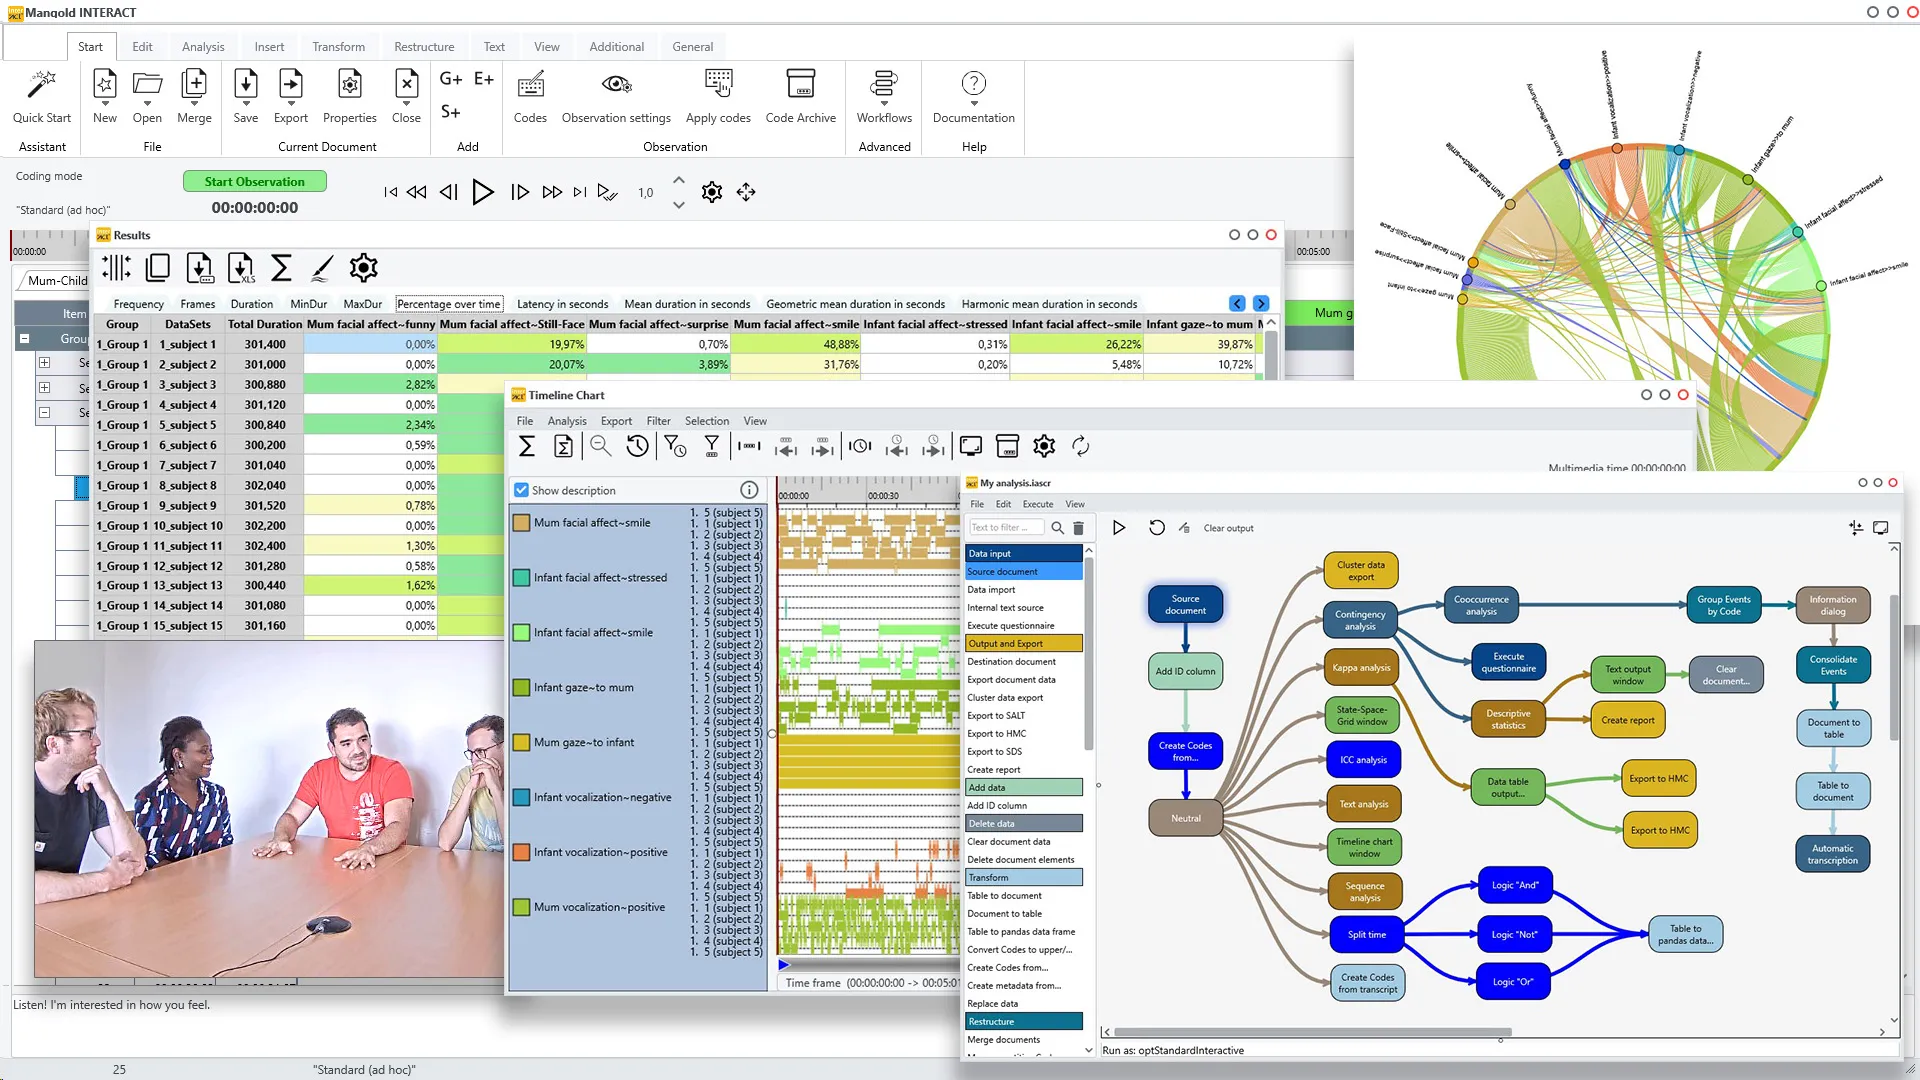Screen dimensions: 1920x1080
Task: Click the zoom magnifier in Timeline Chart
Action: (x=600, y=447)
